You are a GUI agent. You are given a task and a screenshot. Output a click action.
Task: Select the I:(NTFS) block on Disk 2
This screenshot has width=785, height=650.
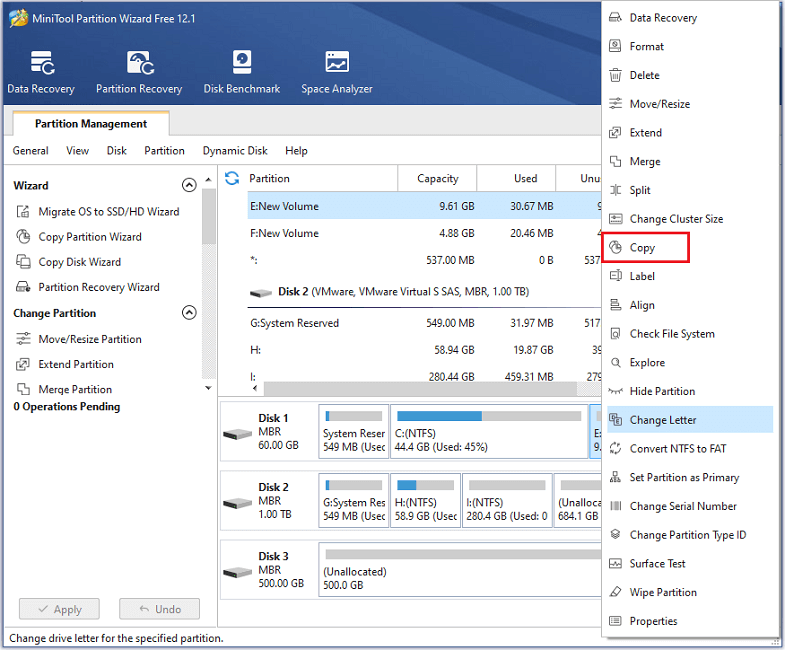[507, 501]
